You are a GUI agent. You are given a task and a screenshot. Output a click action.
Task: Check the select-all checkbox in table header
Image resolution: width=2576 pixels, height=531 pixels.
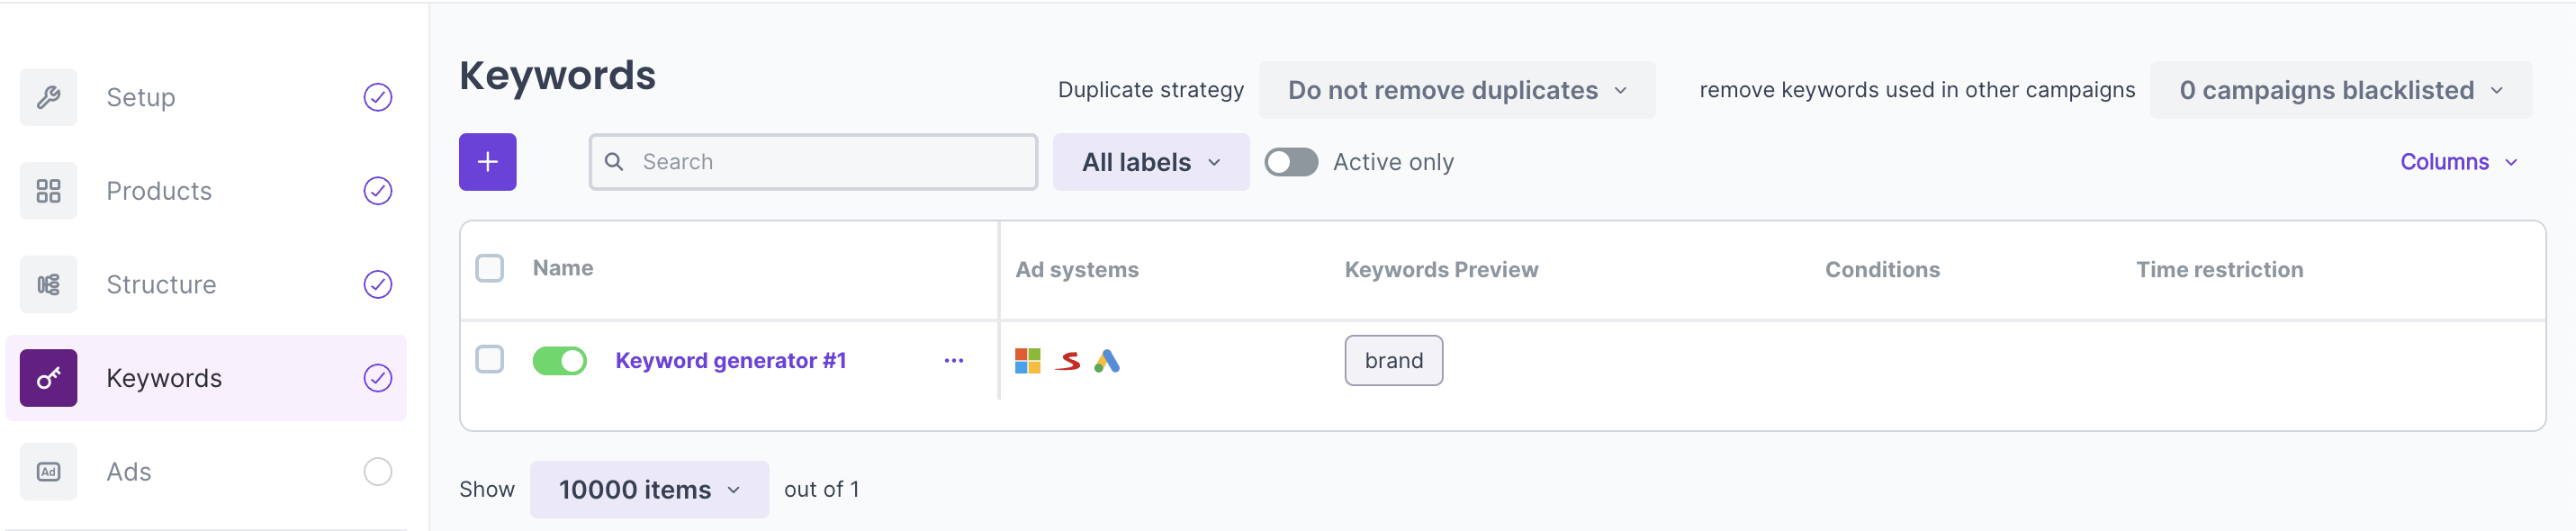489,269
